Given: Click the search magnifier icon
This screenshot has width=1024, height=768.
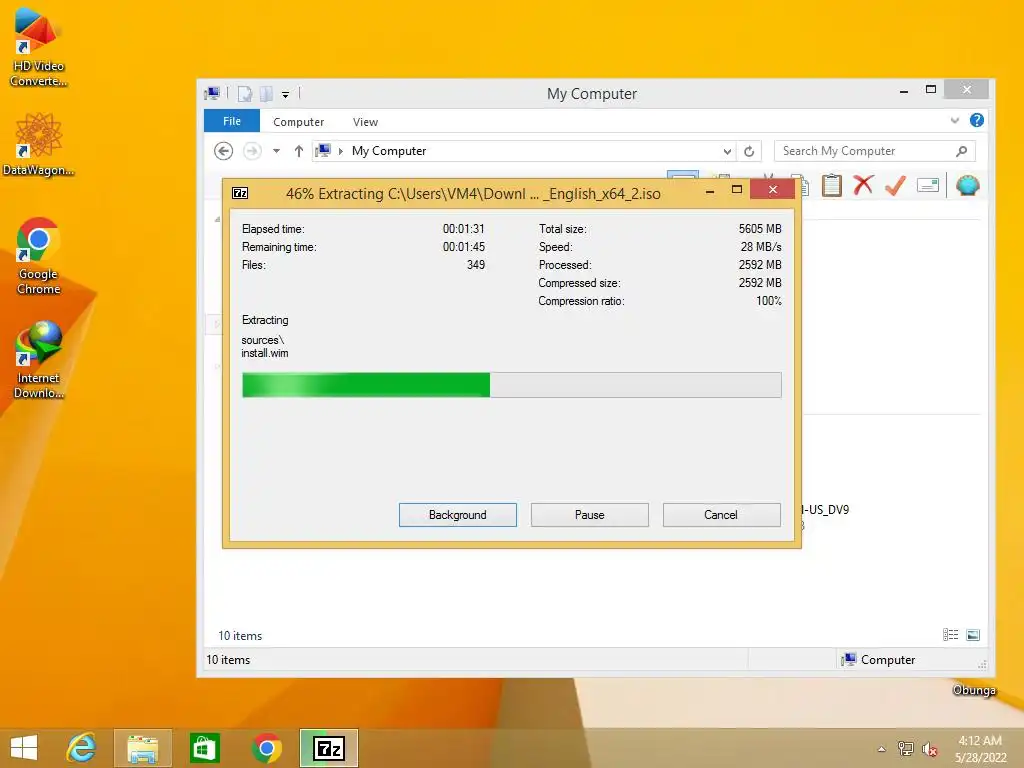Looking at the screenshot, I should (x=961, y=152).
